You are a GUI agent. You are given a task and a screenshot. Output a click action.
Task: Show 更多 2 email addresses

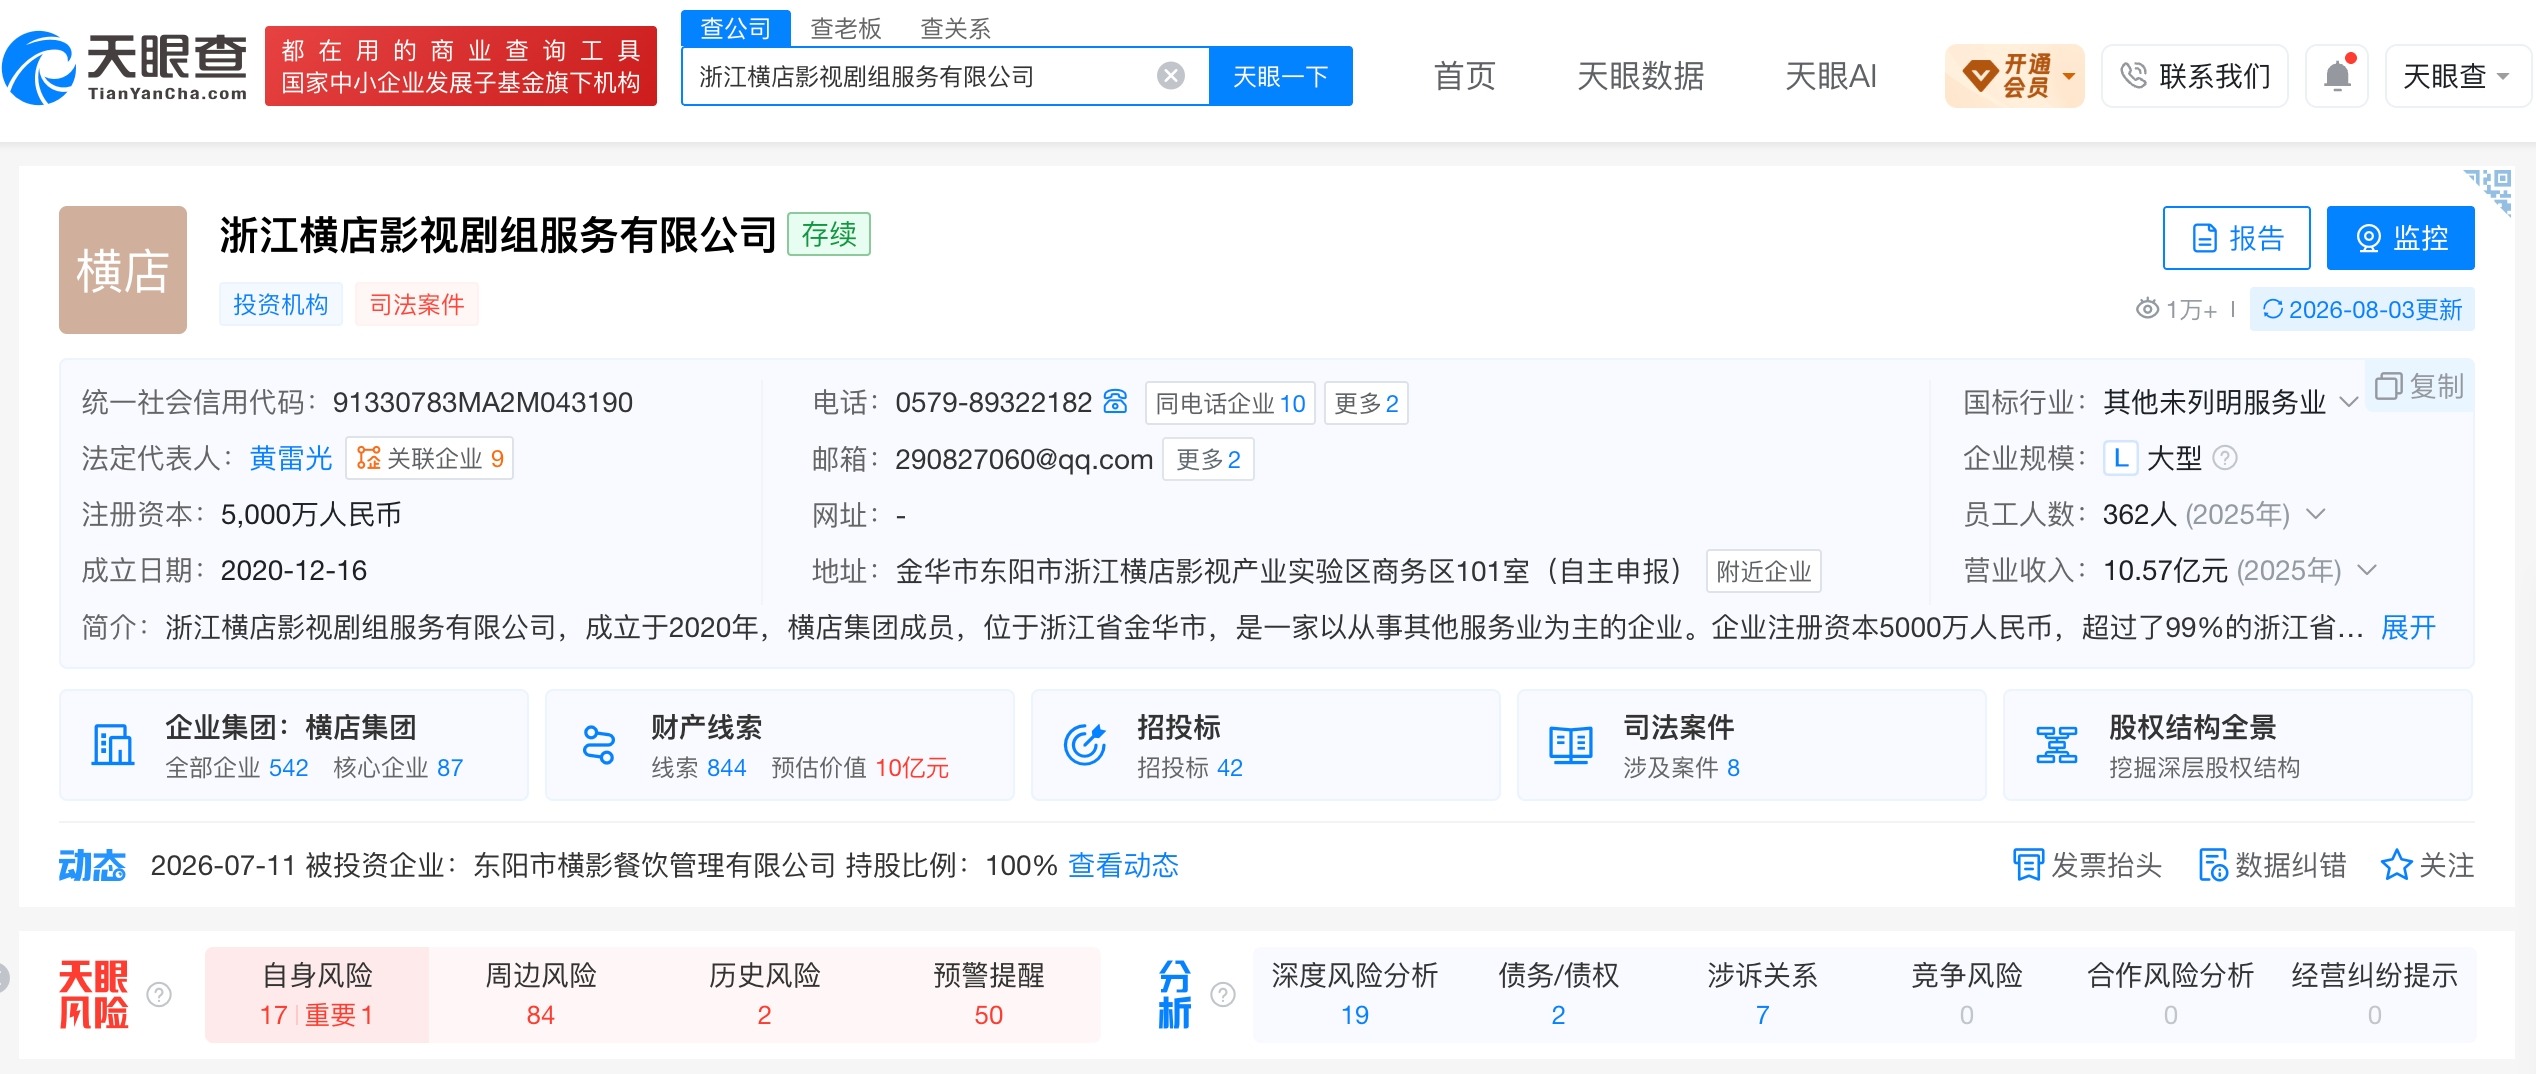(1208, 459)
